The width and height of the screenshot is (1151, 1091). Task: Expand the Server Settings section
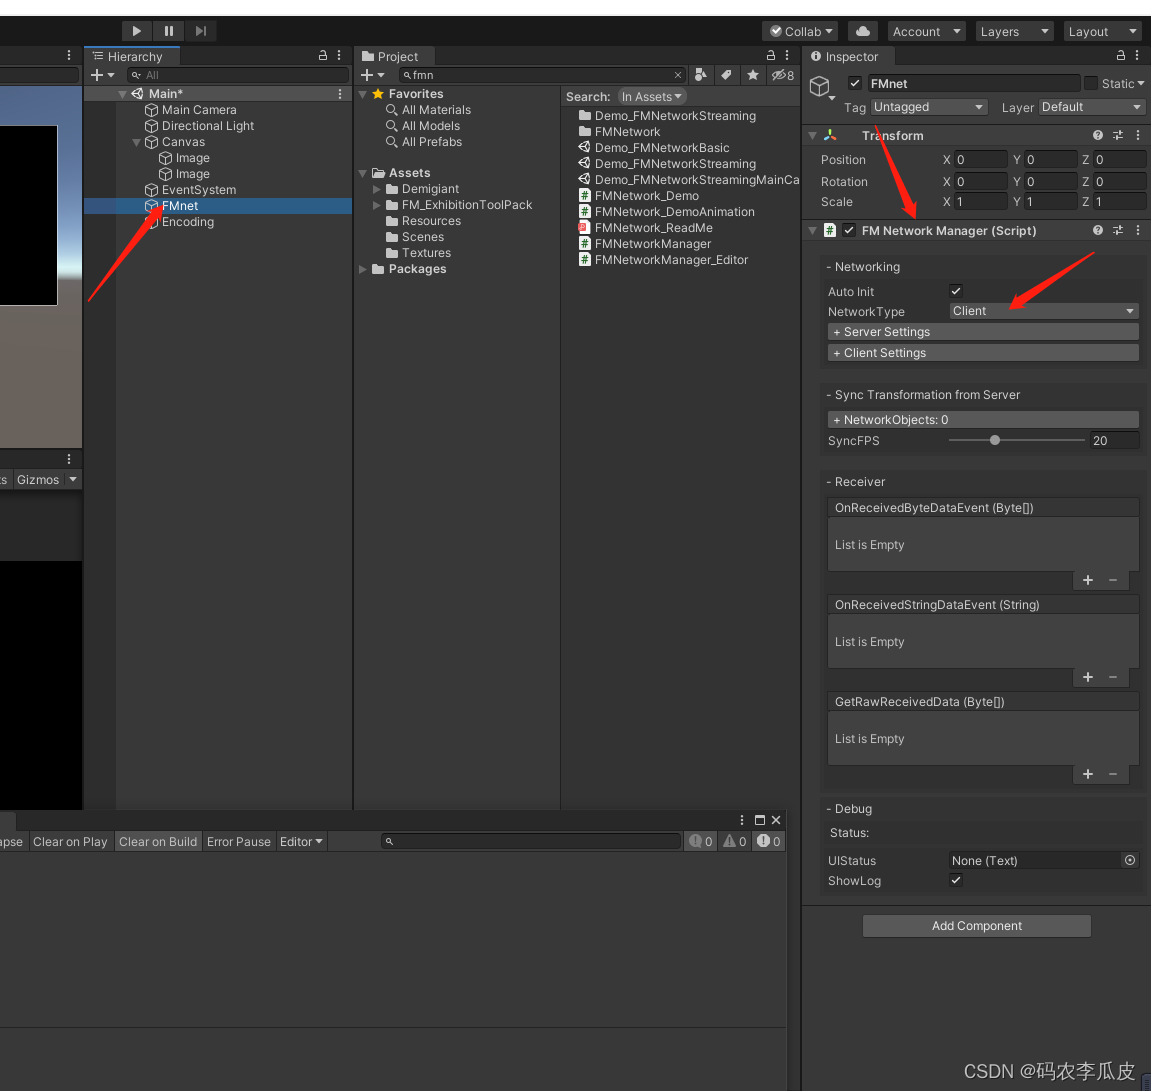[982, 331]
